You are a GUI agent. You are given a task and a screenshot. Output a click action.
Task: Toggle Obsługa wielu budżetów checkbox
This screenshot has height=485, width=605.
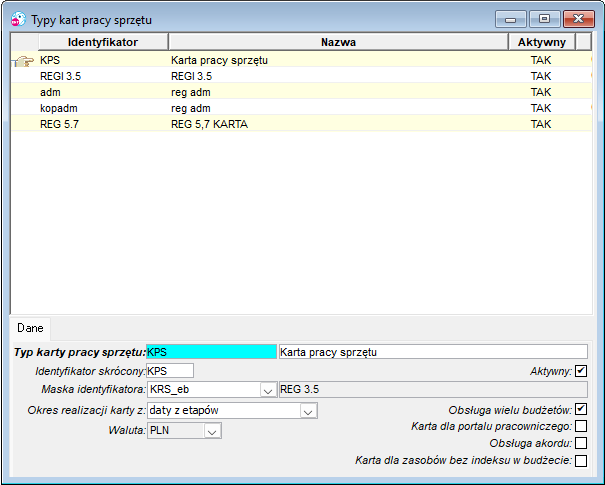click(x=581, y=409)
